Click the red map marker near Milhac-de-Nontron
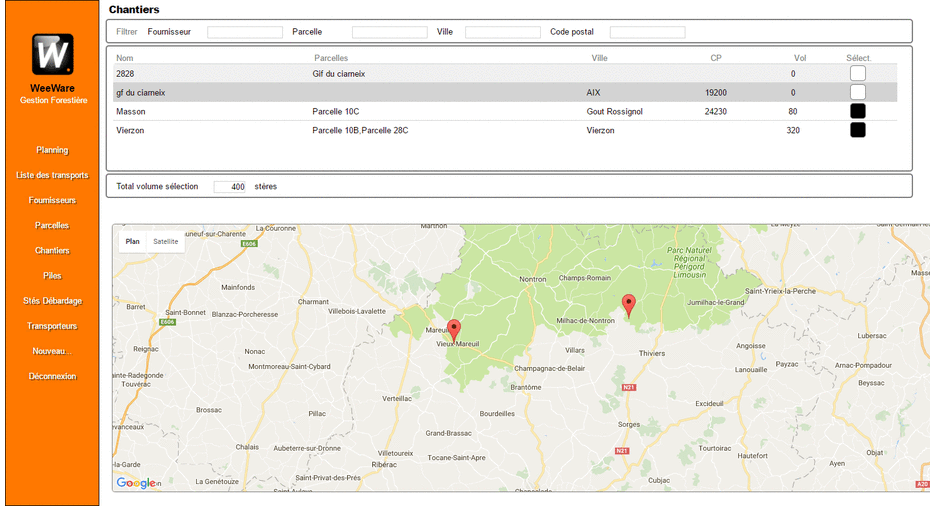The width and height of the screenshot is (935, 506). point(628,305)
